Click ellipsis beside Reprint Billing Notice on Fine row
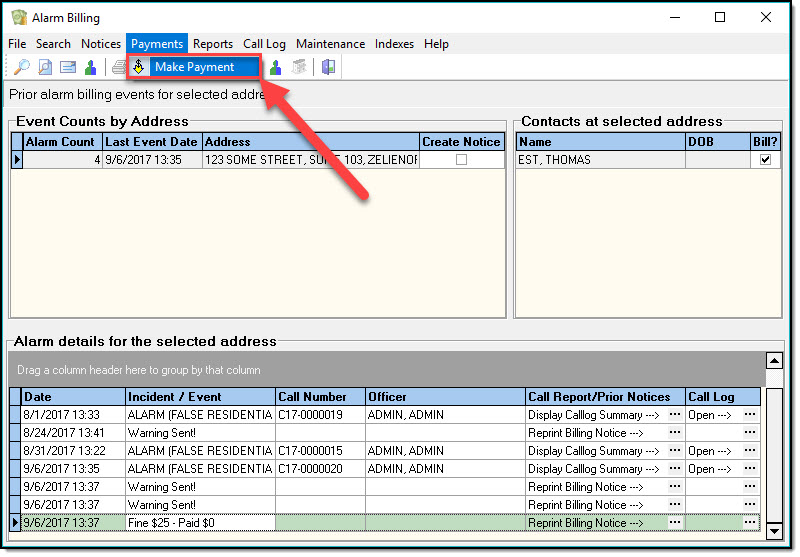Viewport: 800px width, 557px height. tap(674, 523)
